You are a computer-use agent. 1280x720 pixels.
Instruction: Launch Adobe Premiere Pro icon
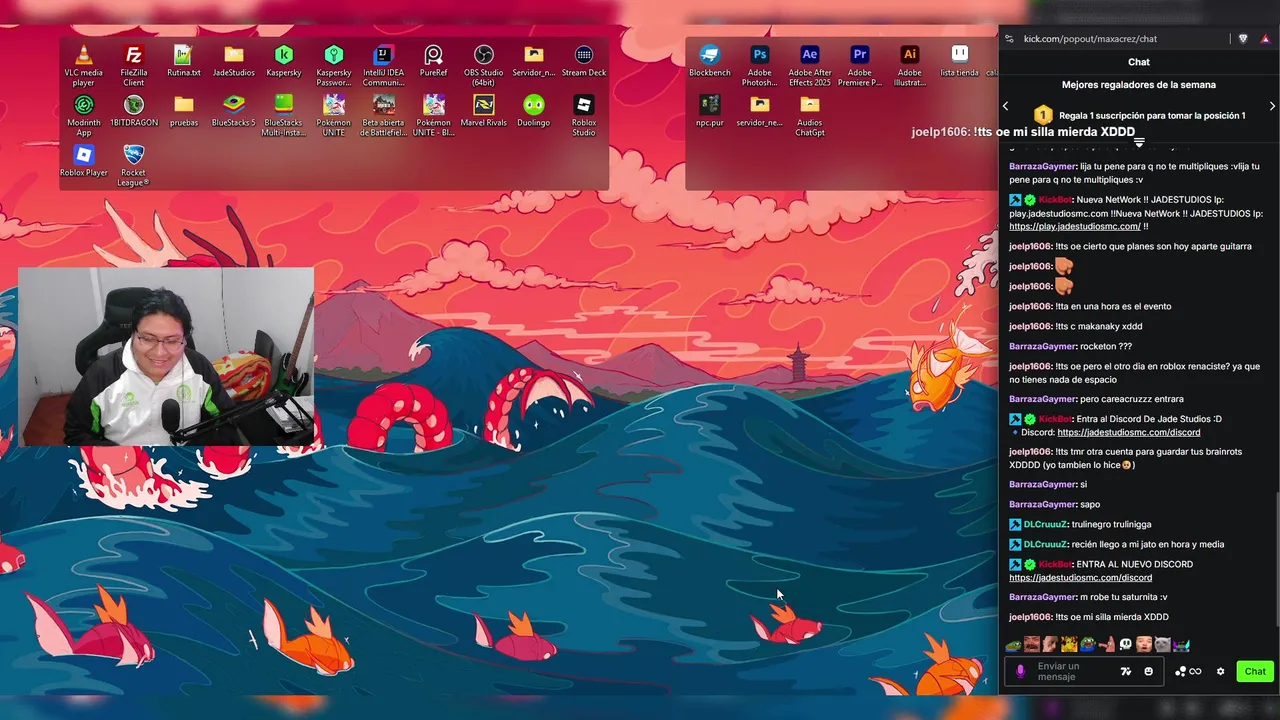pyautogui.click(x=859, y=65)
